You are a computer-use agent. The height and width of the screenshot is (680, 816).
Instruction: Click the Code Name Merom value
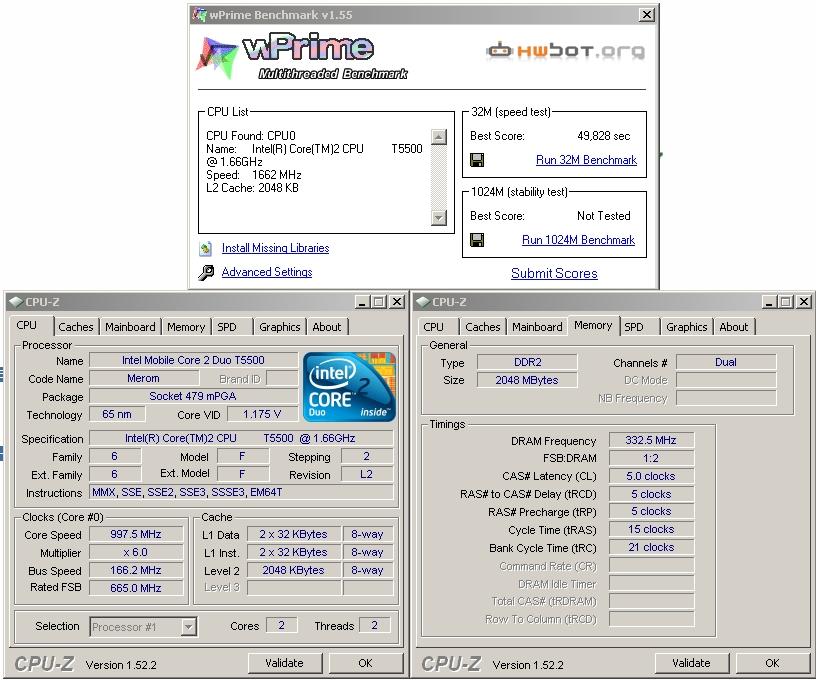pos(143,378)
